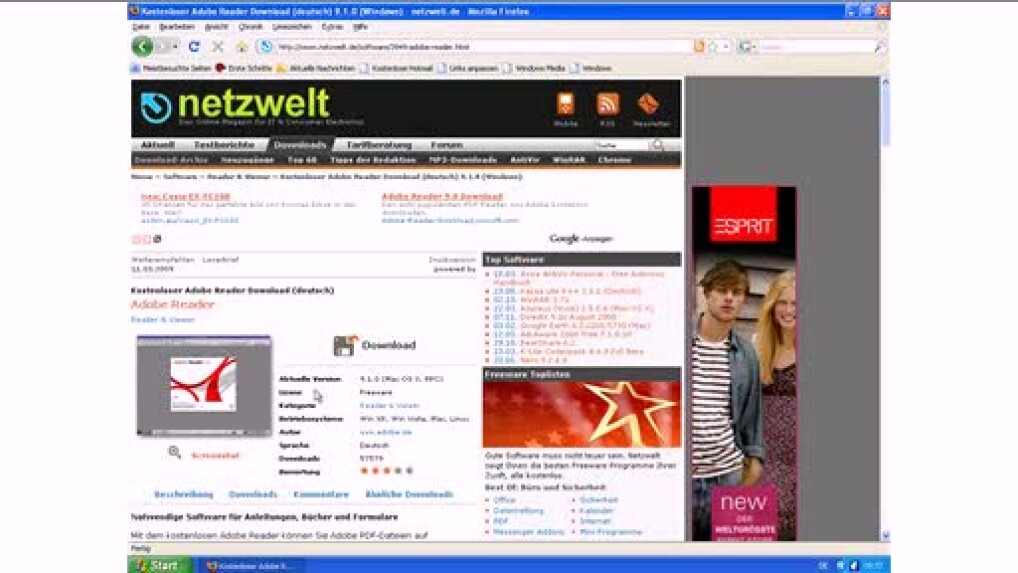
Task: Click the Newsletter icon in the header
Action: click(x=650, y=104)
